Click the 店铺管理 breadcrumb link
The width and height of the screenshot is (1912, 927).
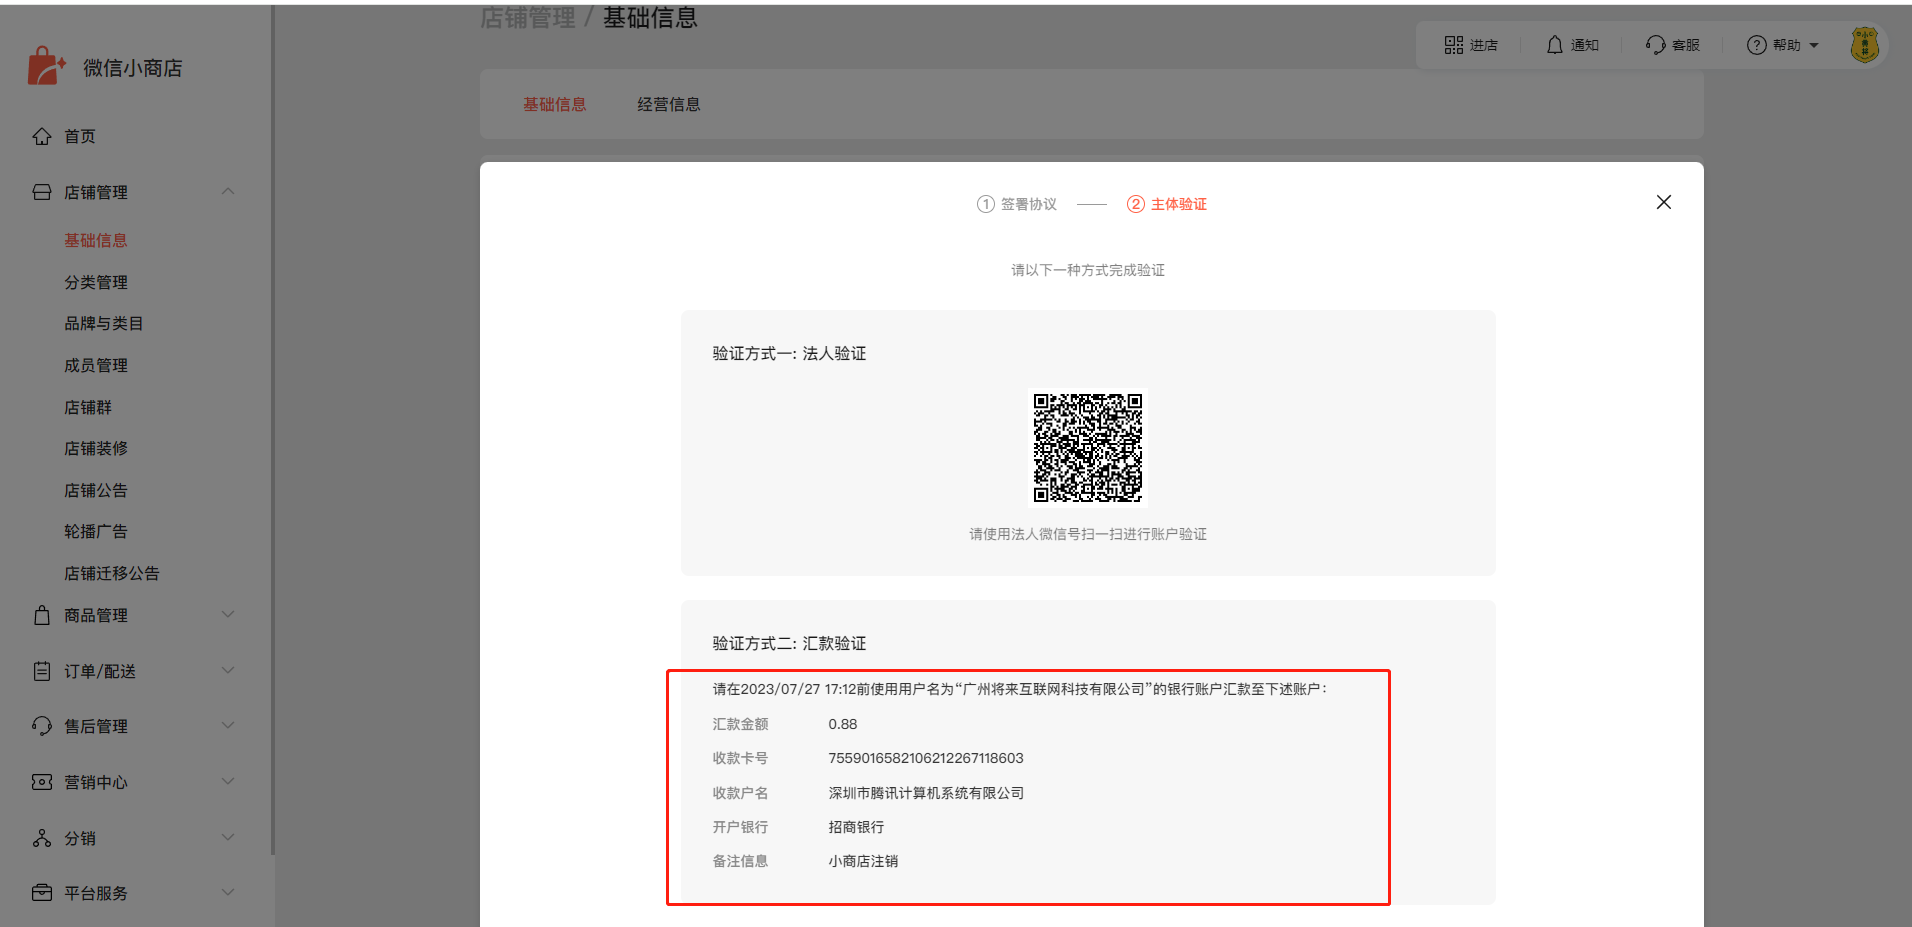(x=528, y=17)
